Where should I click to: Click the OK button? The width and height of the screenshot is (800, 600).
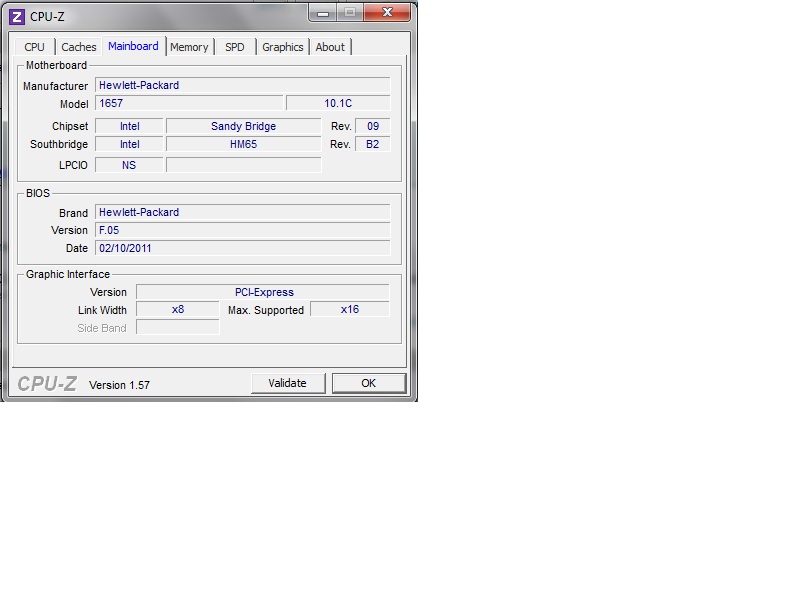[369, 383]
